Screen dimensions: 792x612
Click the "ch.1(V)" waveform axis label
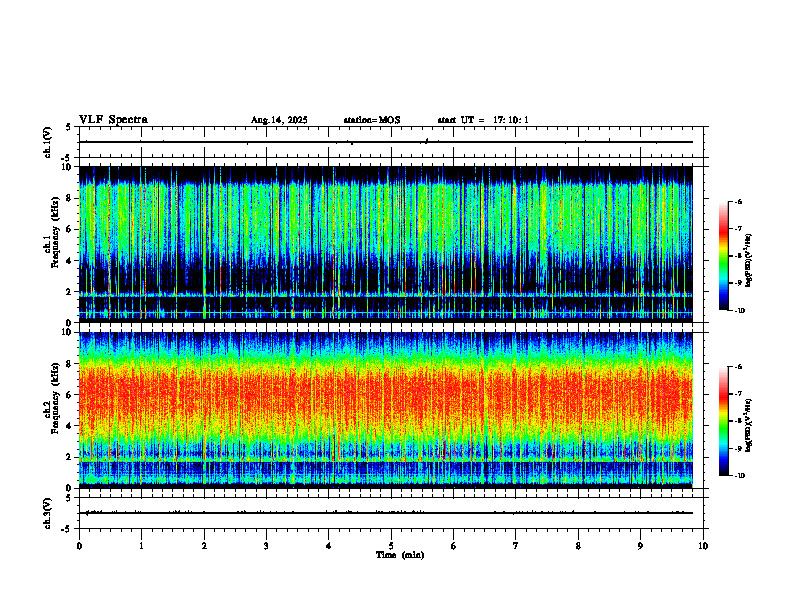pyautogui.click(x=48, y=142)
